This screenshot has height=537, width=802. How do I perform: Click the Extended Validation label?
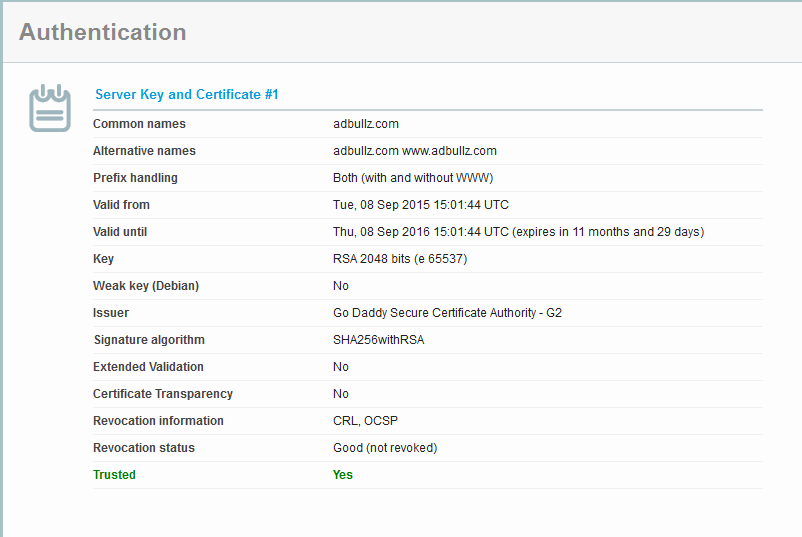[x=148, y=367]
